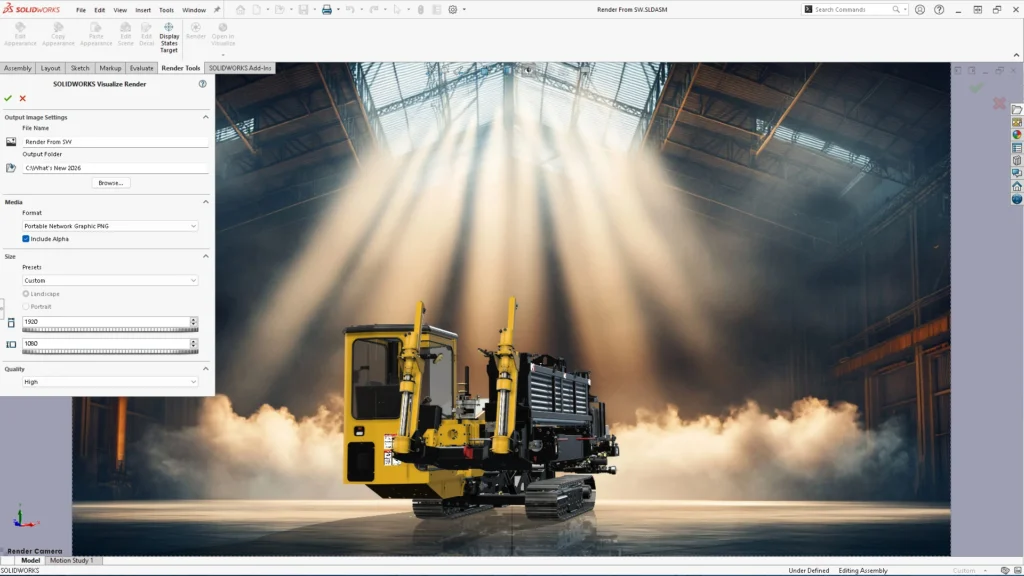
Task: Open the Quality dropdown set to High
Action: tap(110, 382)
